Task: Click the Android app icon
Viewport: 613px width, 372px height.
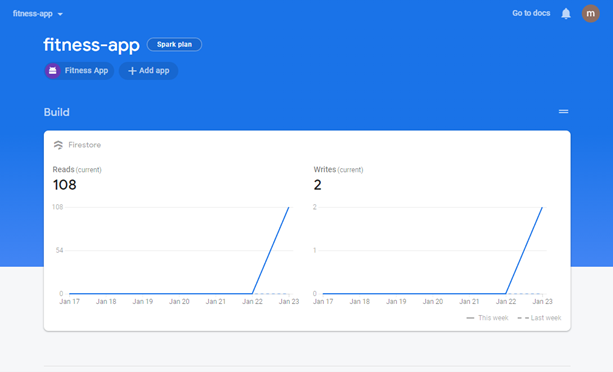Action: [x=53, y=71]
